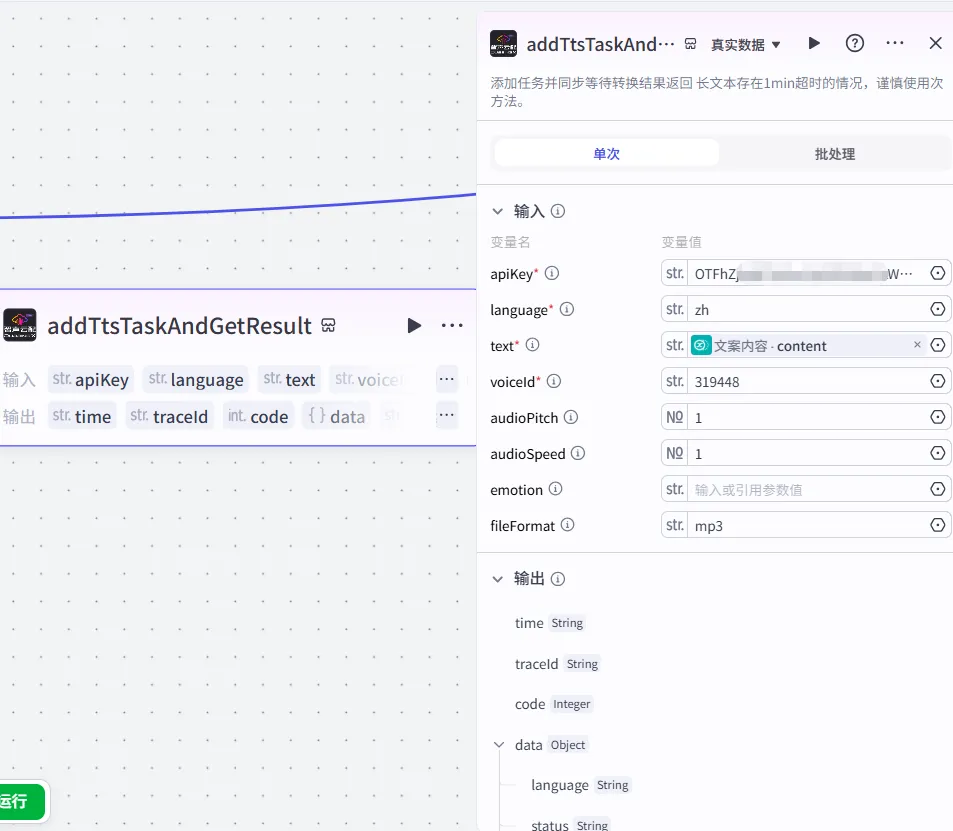Show info for the fileFormat parameter

567,525
